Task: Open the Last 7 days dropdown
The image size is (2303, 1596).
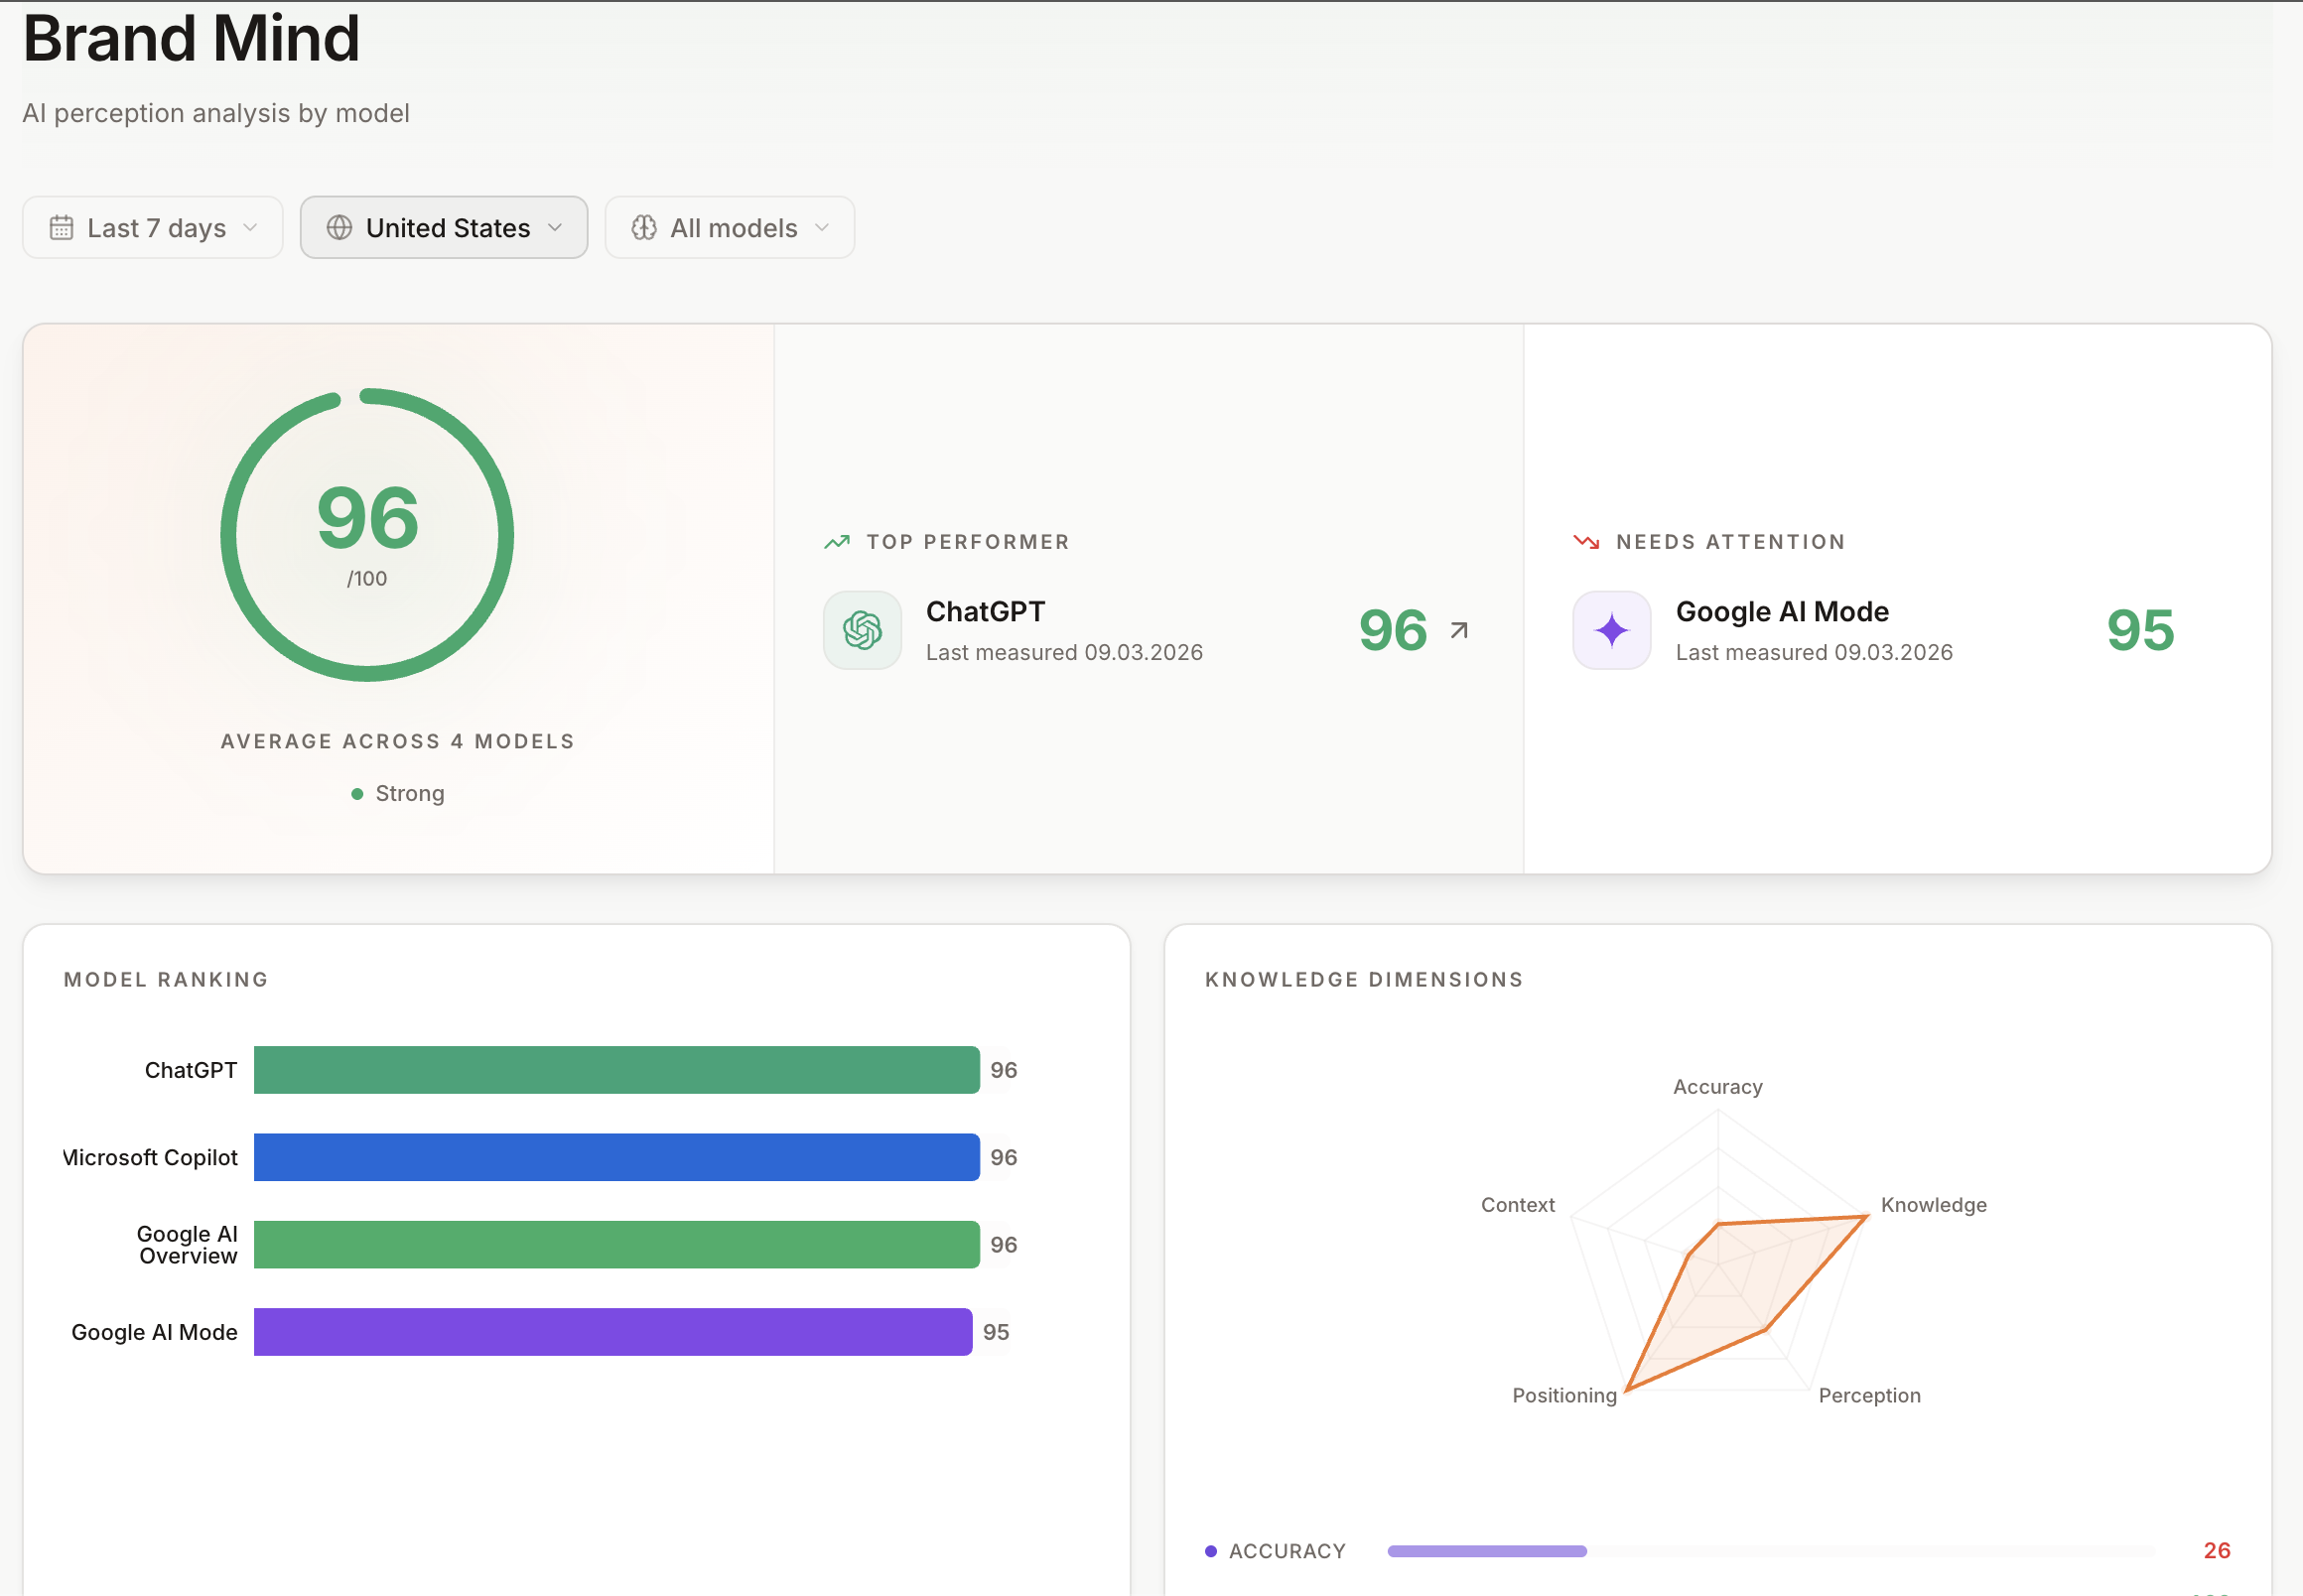Action: 153,228
